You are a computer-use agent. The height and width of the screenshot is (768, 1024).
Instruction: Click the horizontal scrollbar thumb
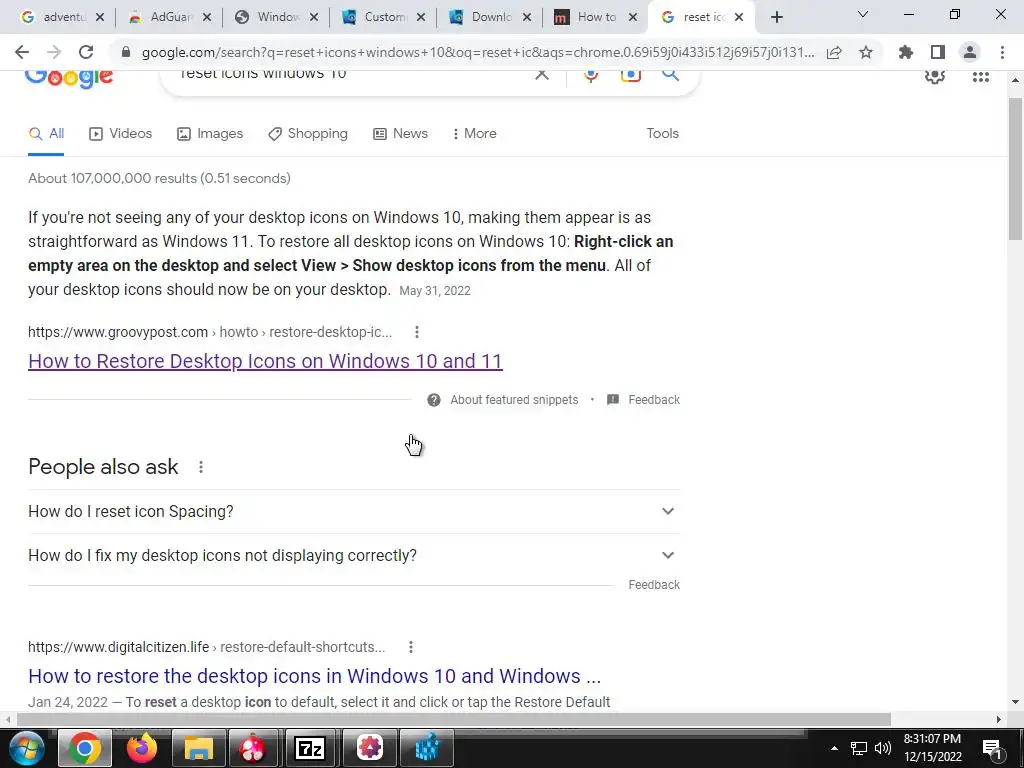[x=454, y=719]
